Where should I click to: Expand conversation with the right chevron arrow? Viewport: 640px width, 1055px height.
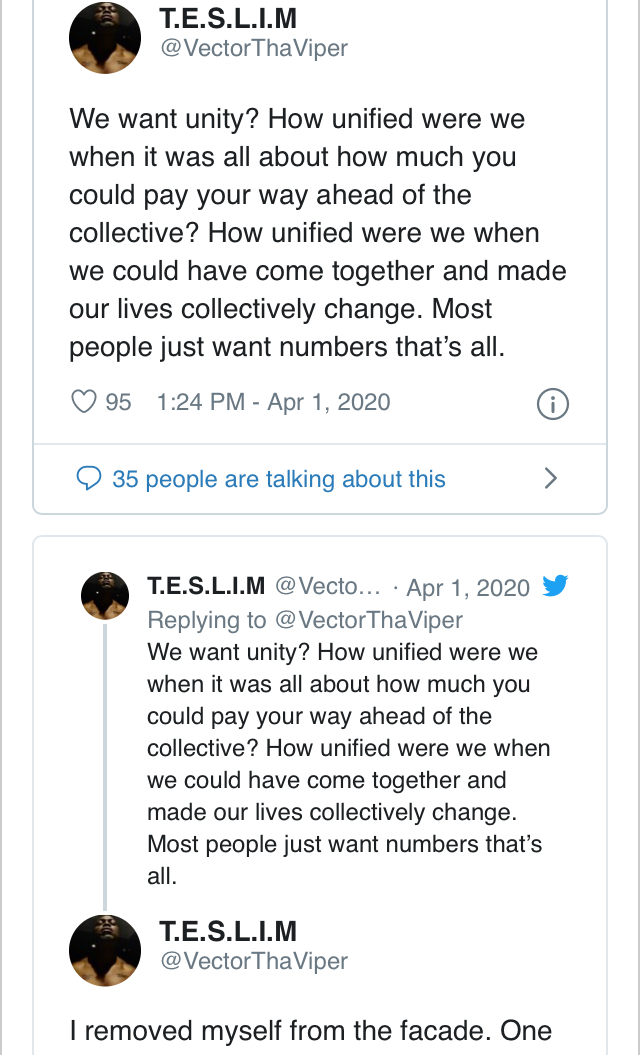(x=550, y=479)
